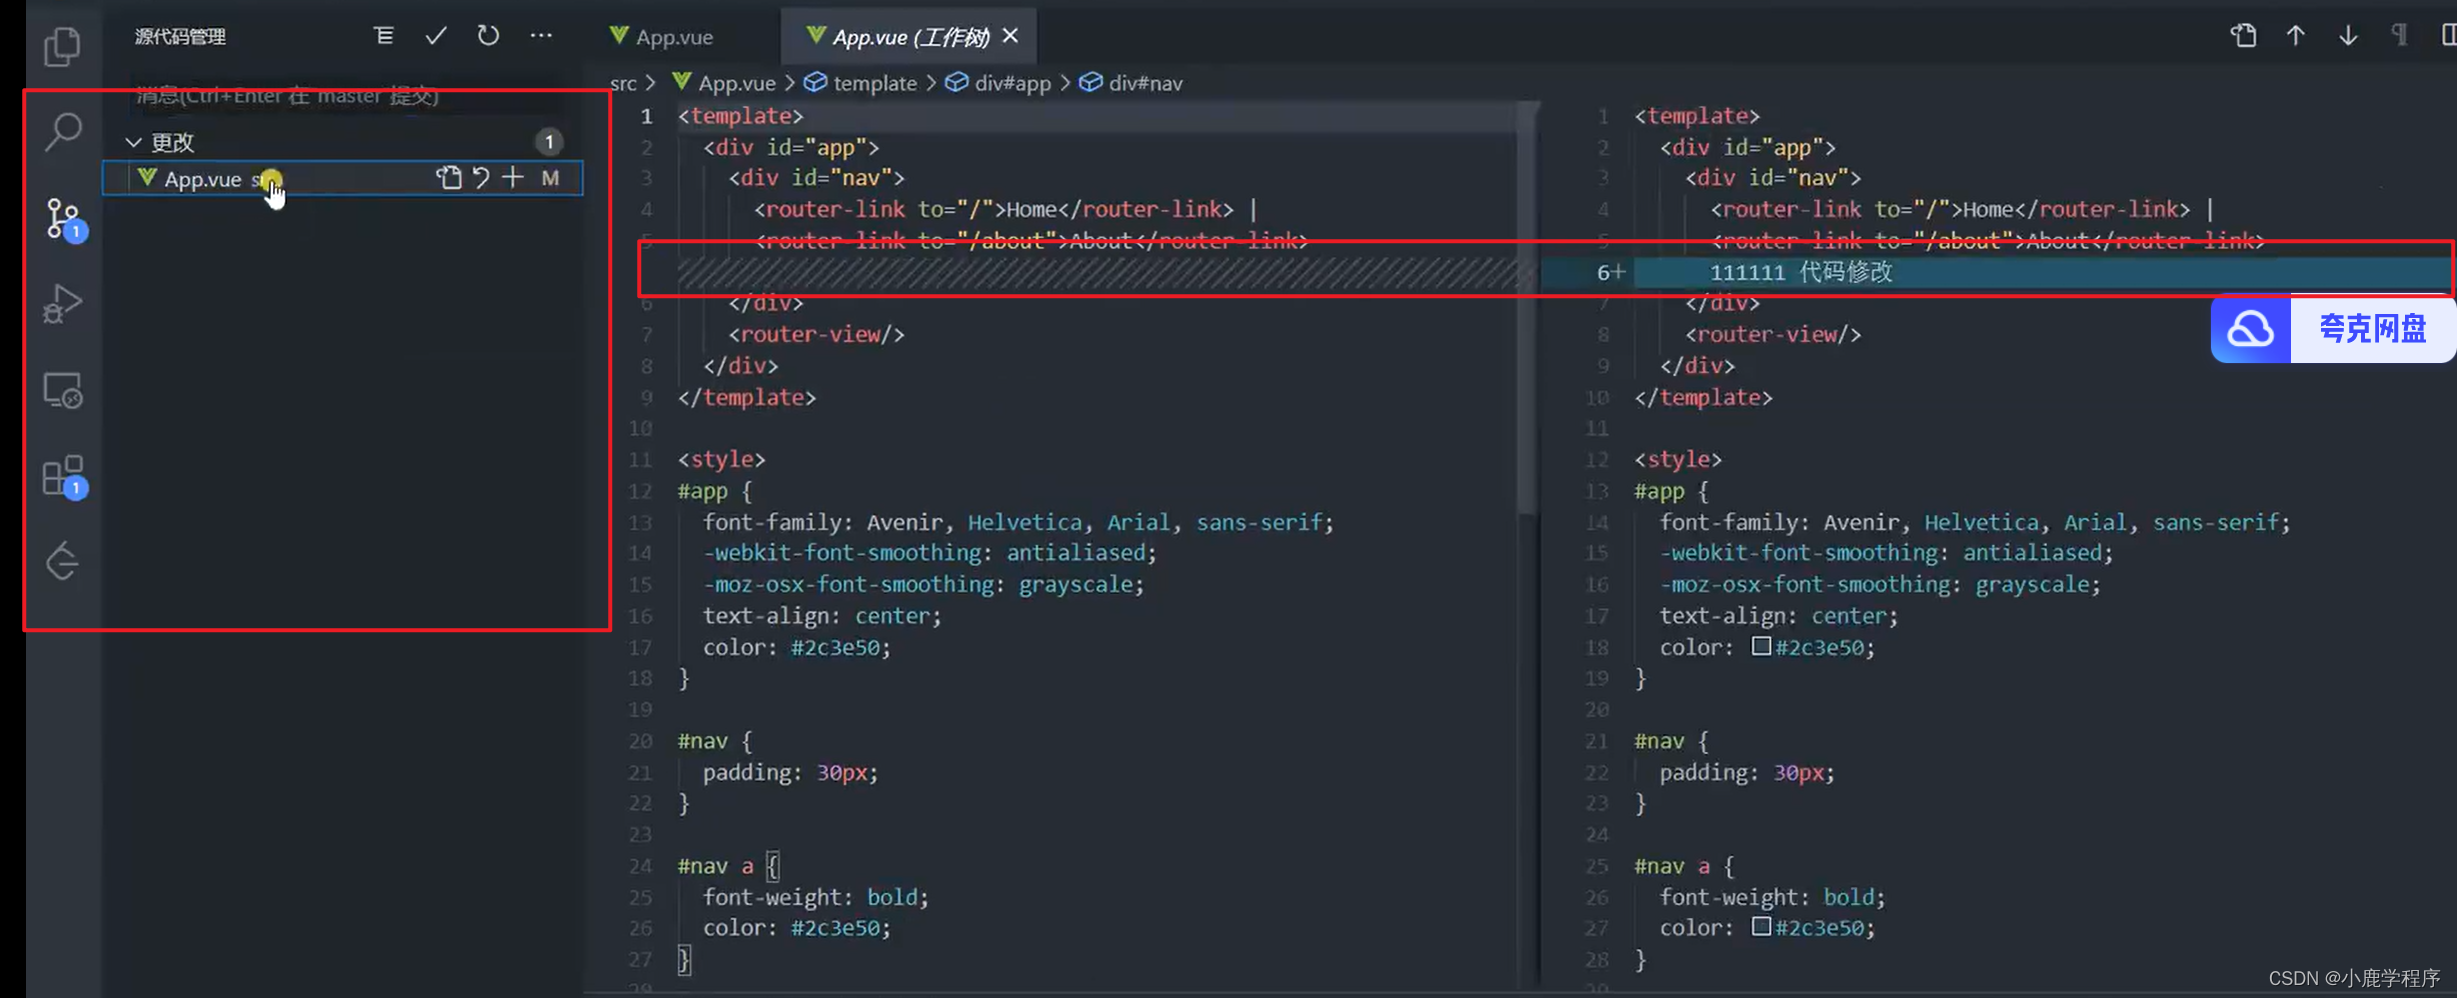2457x998 pixels.
Task: Toggle whitespace paragraph icon in diff toolbar
Action: (2400, 36)
